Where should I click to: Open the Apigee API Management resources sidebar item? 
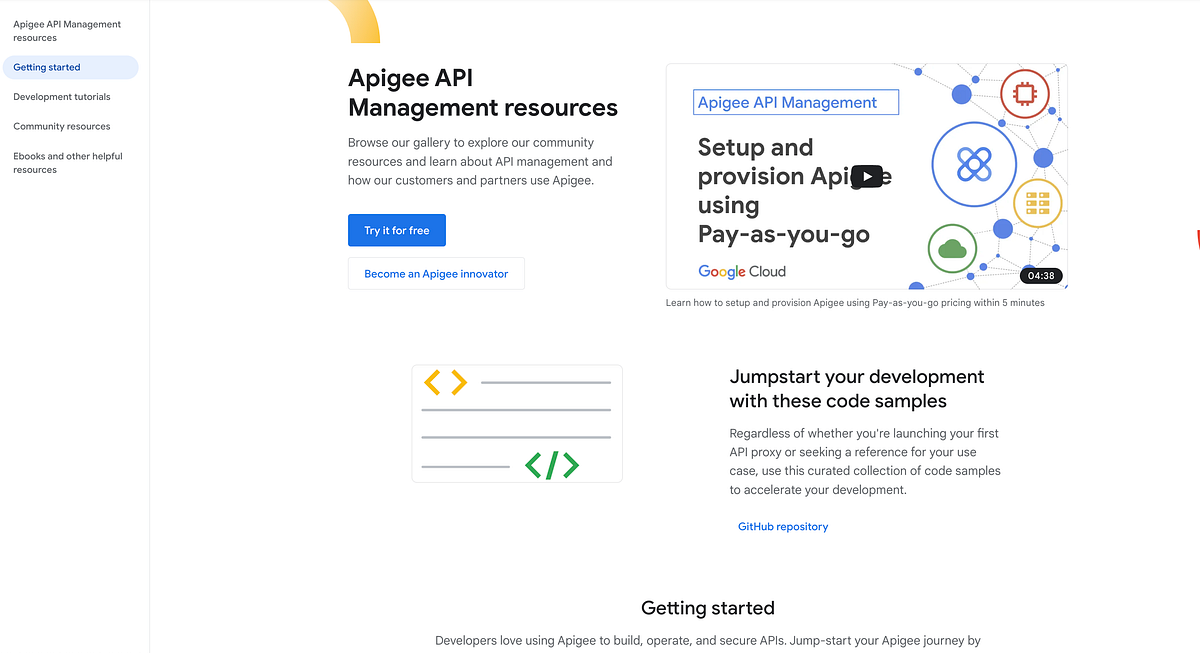(x=67, y=31)
